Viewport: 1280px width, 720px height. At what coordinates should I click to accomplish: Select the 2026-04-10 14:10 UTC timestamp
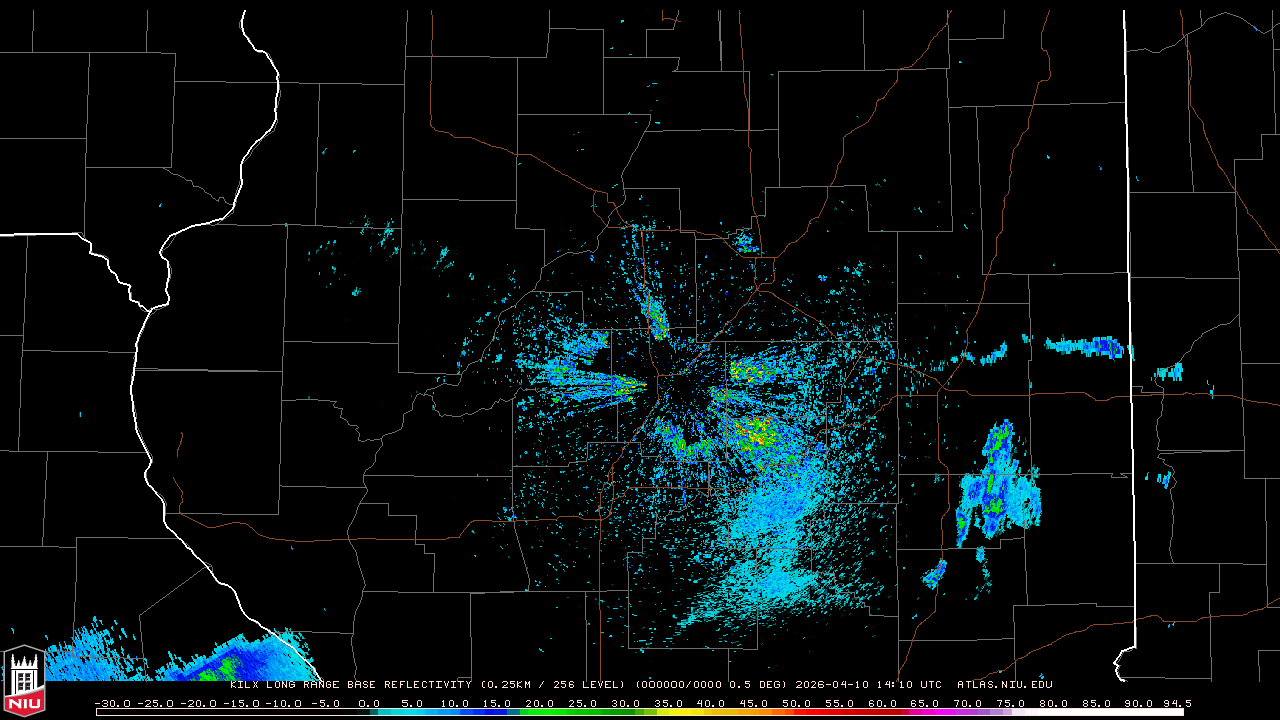(868, 685)
